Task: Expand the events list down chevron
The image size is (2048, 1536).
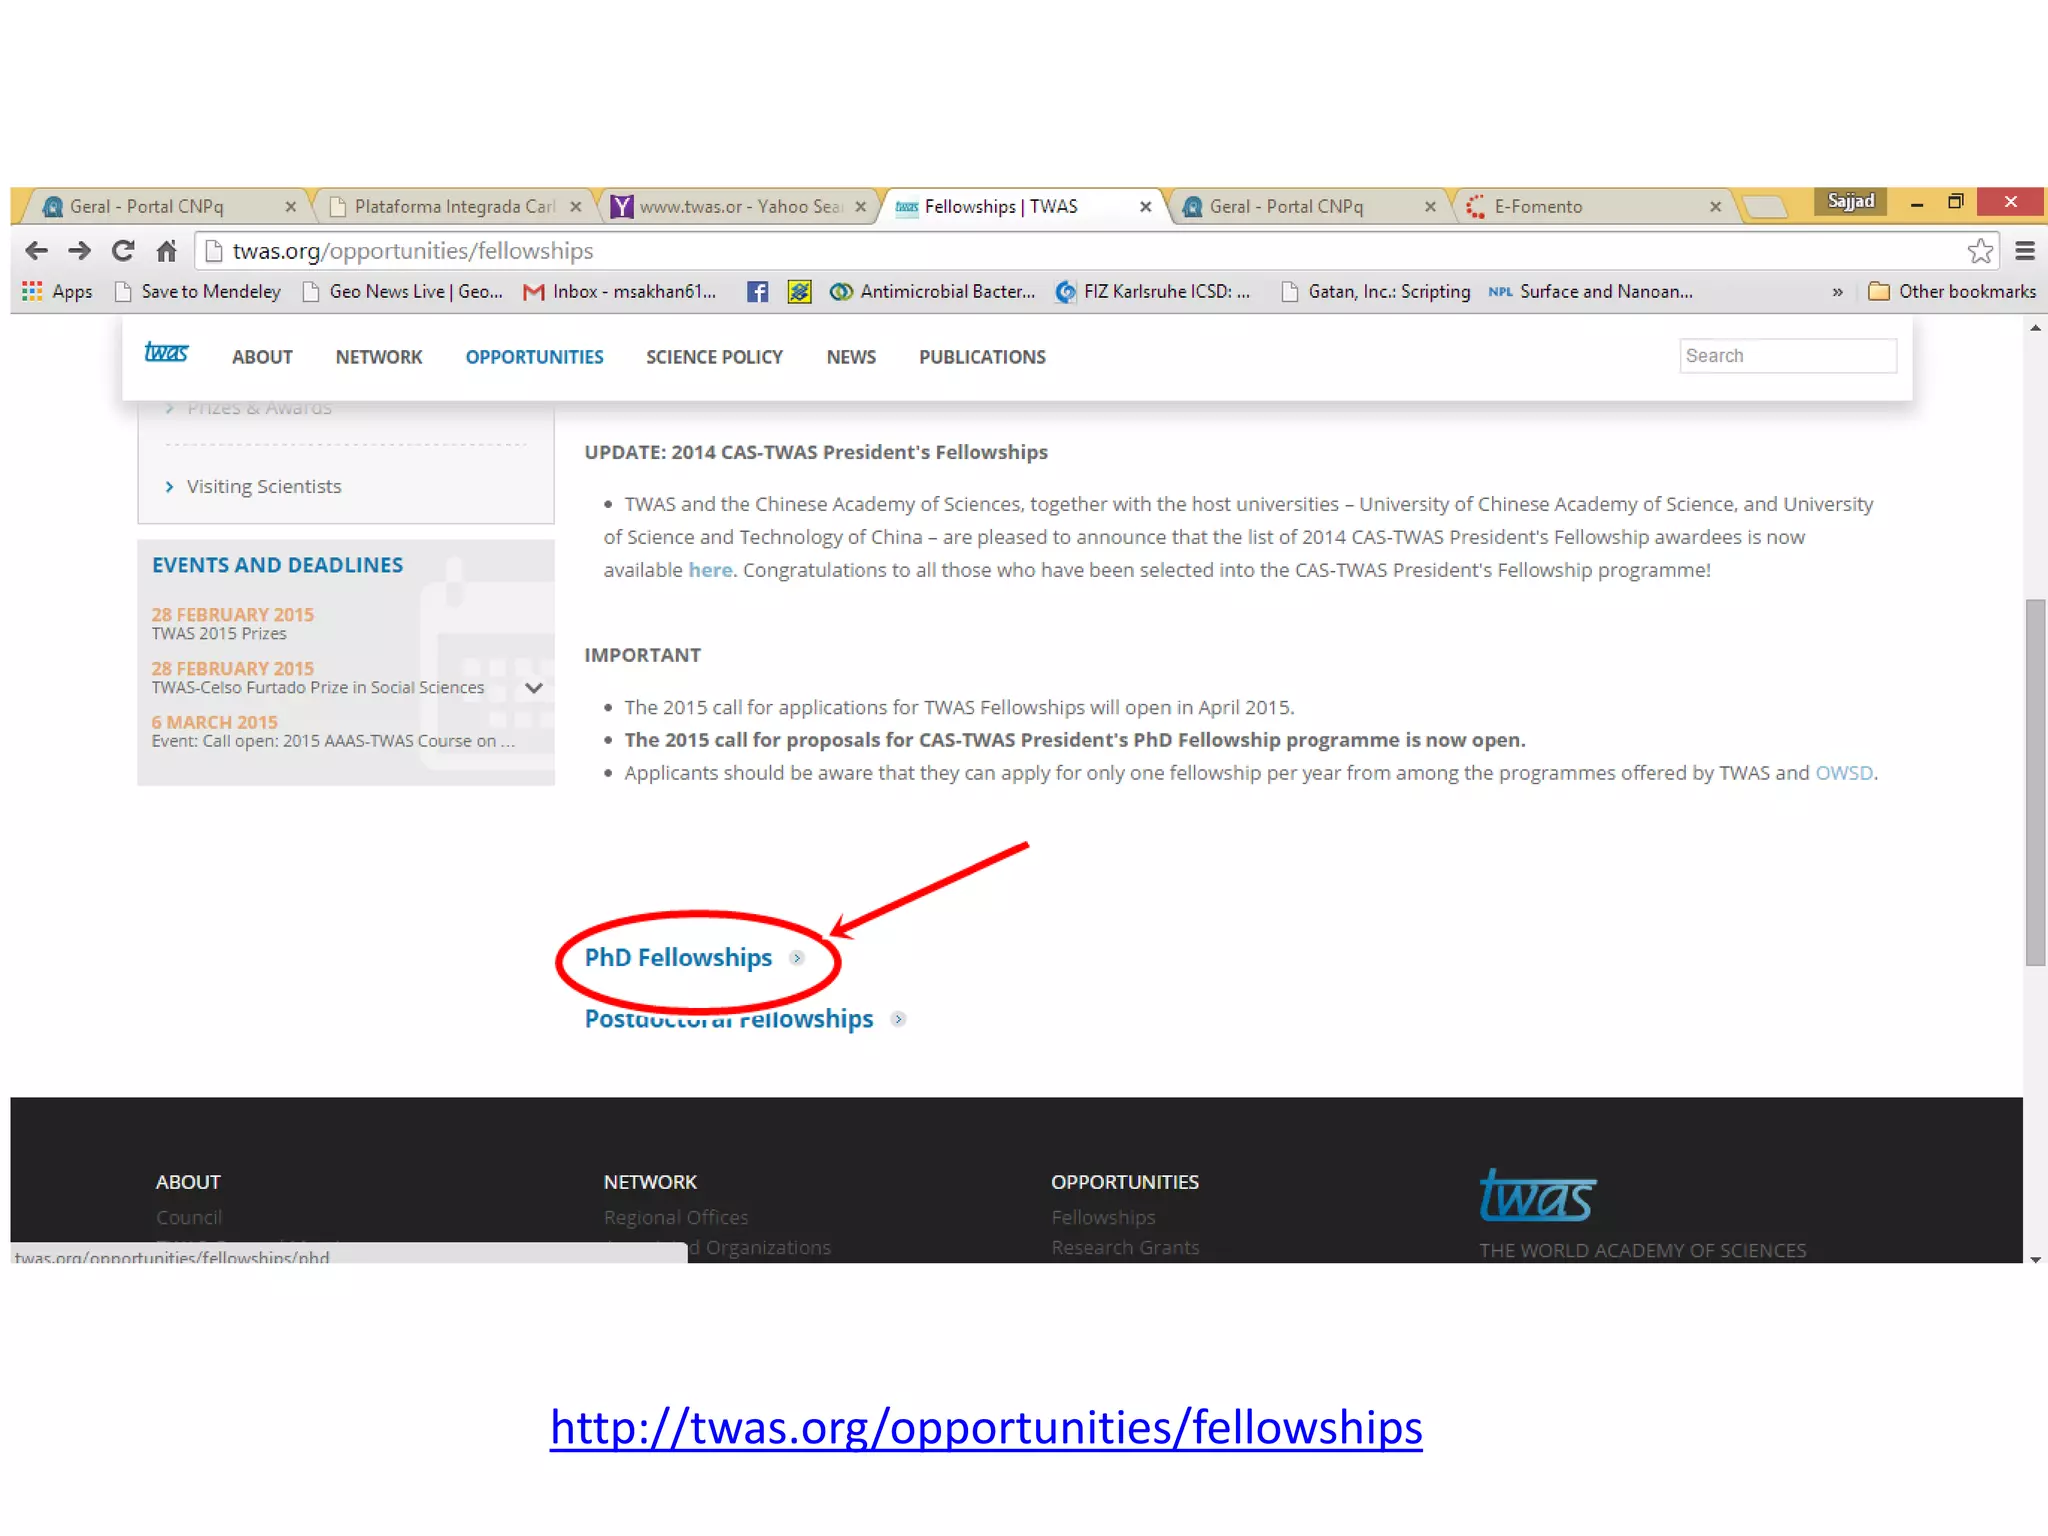Action: tap(534, 688)
